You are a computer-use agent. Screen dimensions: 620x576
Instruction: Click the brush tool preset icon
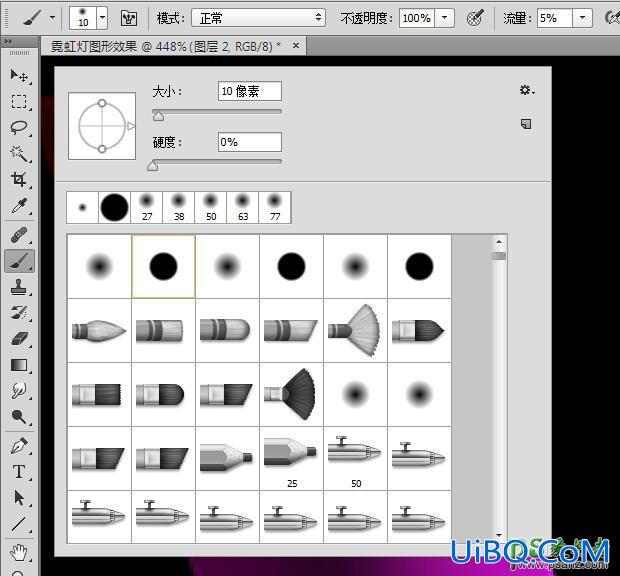(32, 18)
